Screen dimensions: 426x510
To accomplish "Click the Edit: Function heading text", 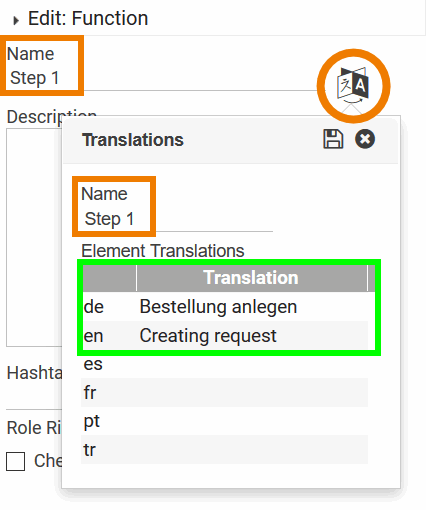I will tap(88, 18).
